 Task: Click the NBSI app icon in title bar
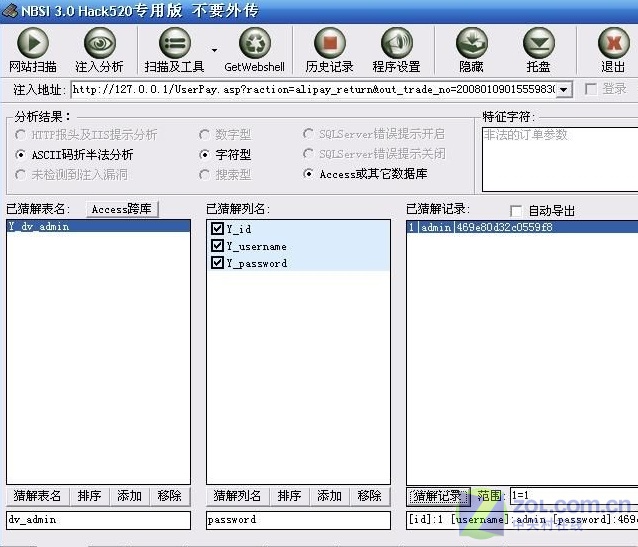[9, 10]
